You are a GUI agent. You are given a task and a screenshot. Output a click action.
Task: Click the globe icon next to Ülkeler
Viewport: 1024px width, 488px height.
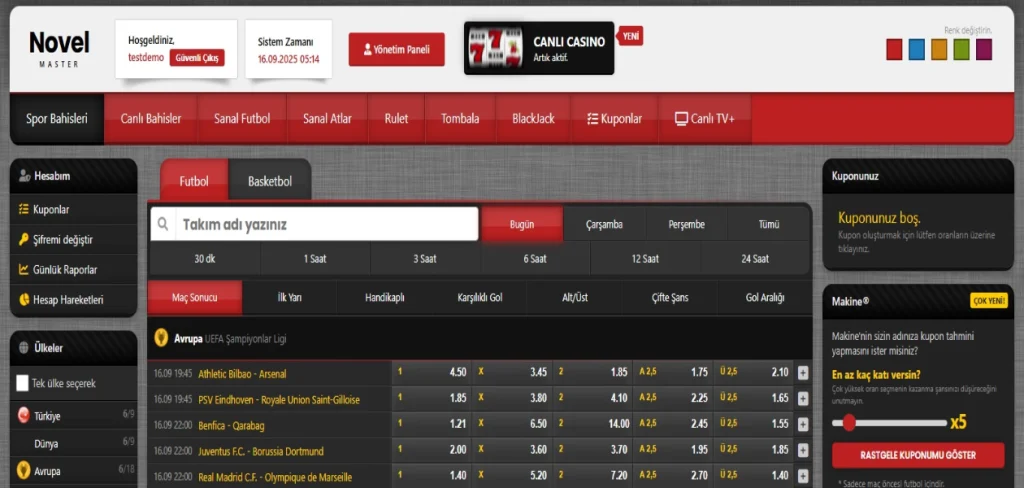pos(24,348)
